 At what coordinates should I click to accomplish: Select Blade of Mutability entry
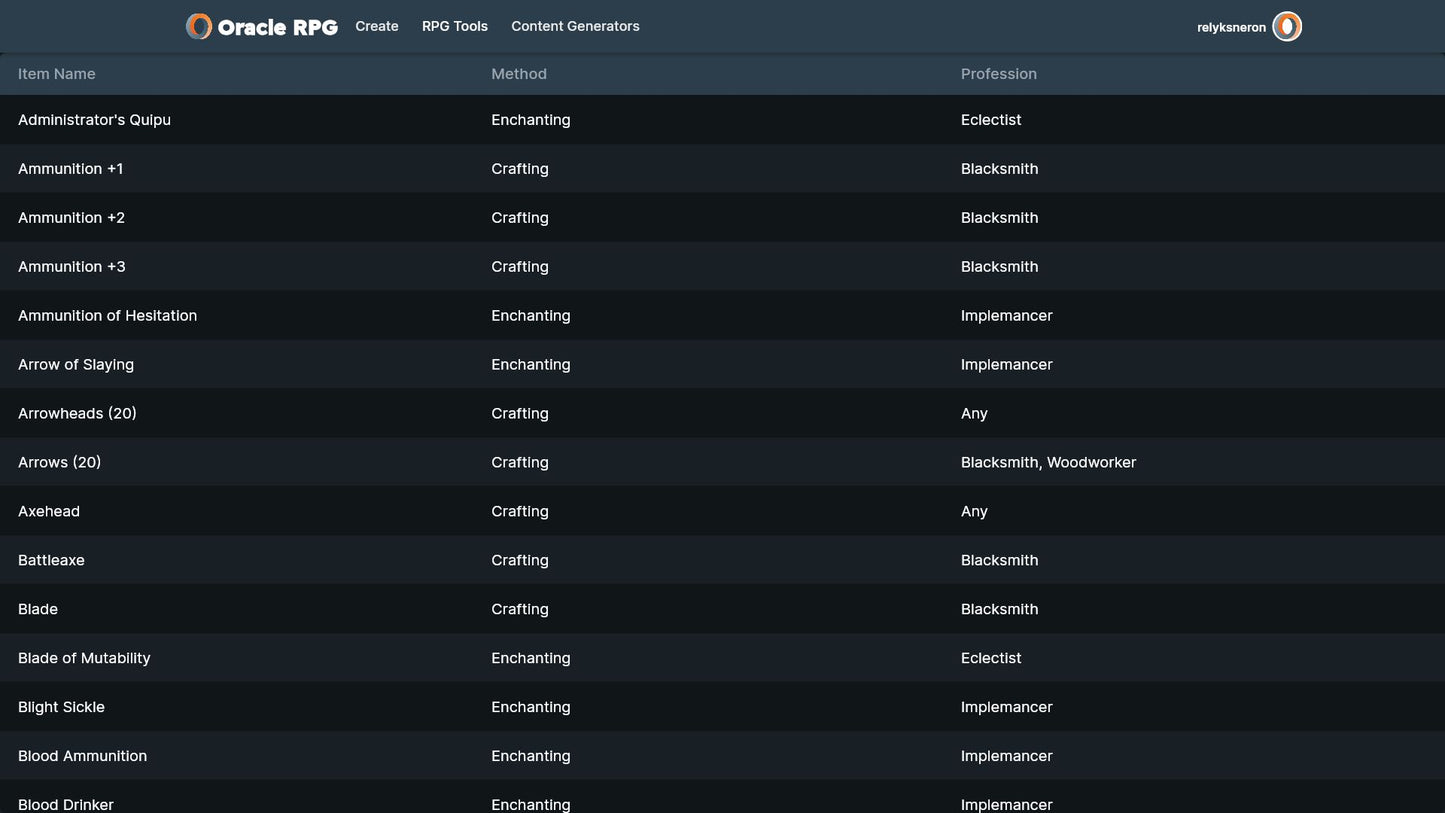[x=84, y=659]
